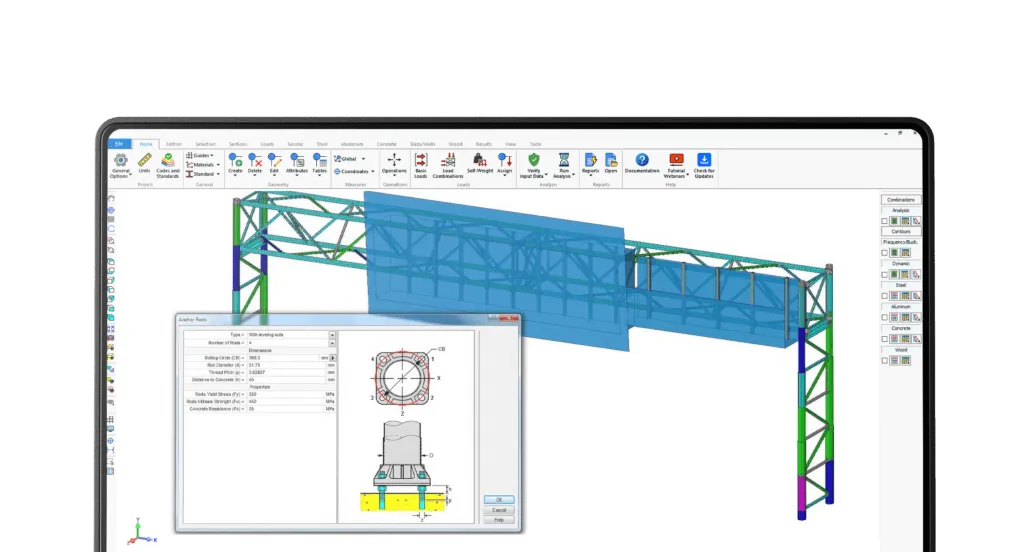
Task: Click the Bolting Circle value field
Action: click(x=284, y=358)
